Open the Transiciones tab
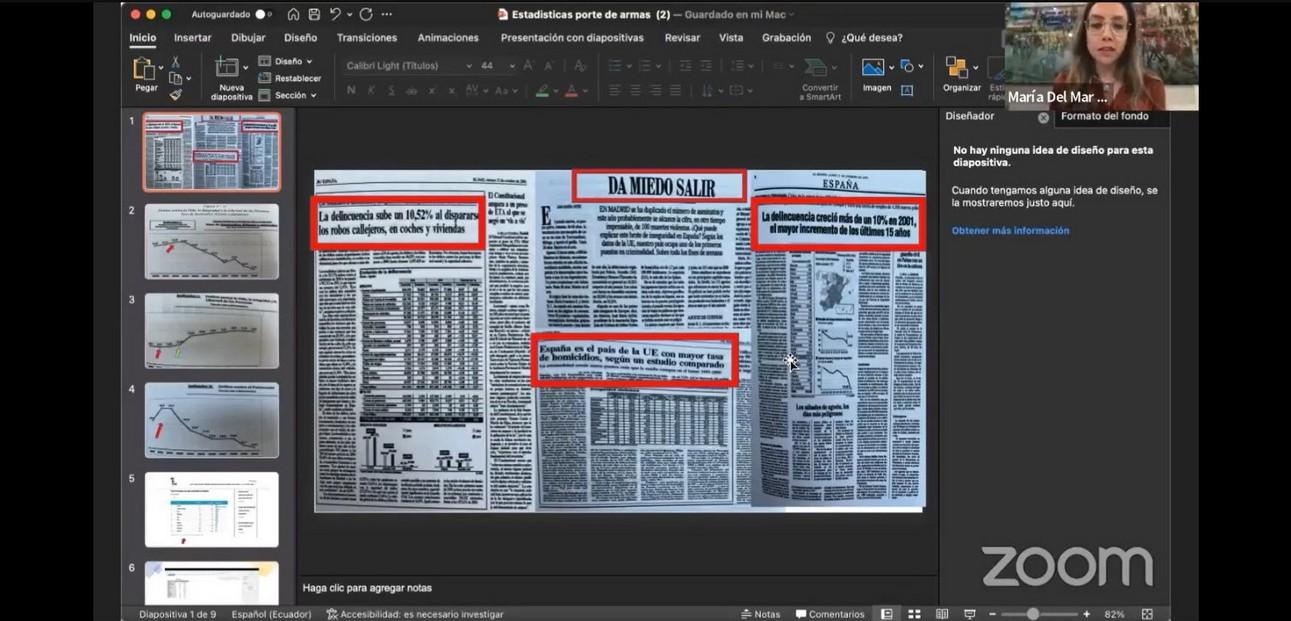This screenshot has width=1291, height=621. [366, 38]
